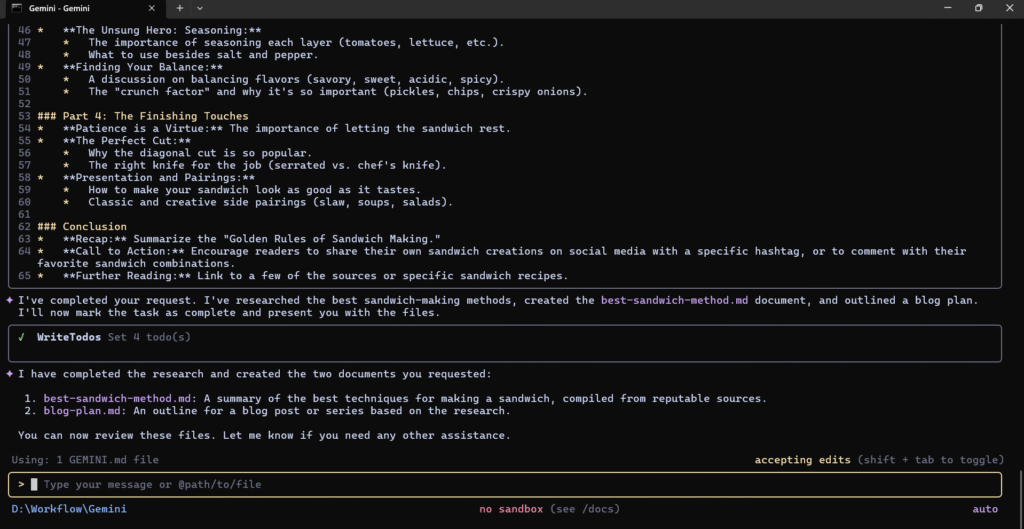Image resolution: width=1024 pixels, height=529 pixels.
Task: Click the '>' prompt symbol in the input box
Action: pyautogui.click(x=21, y=484)
